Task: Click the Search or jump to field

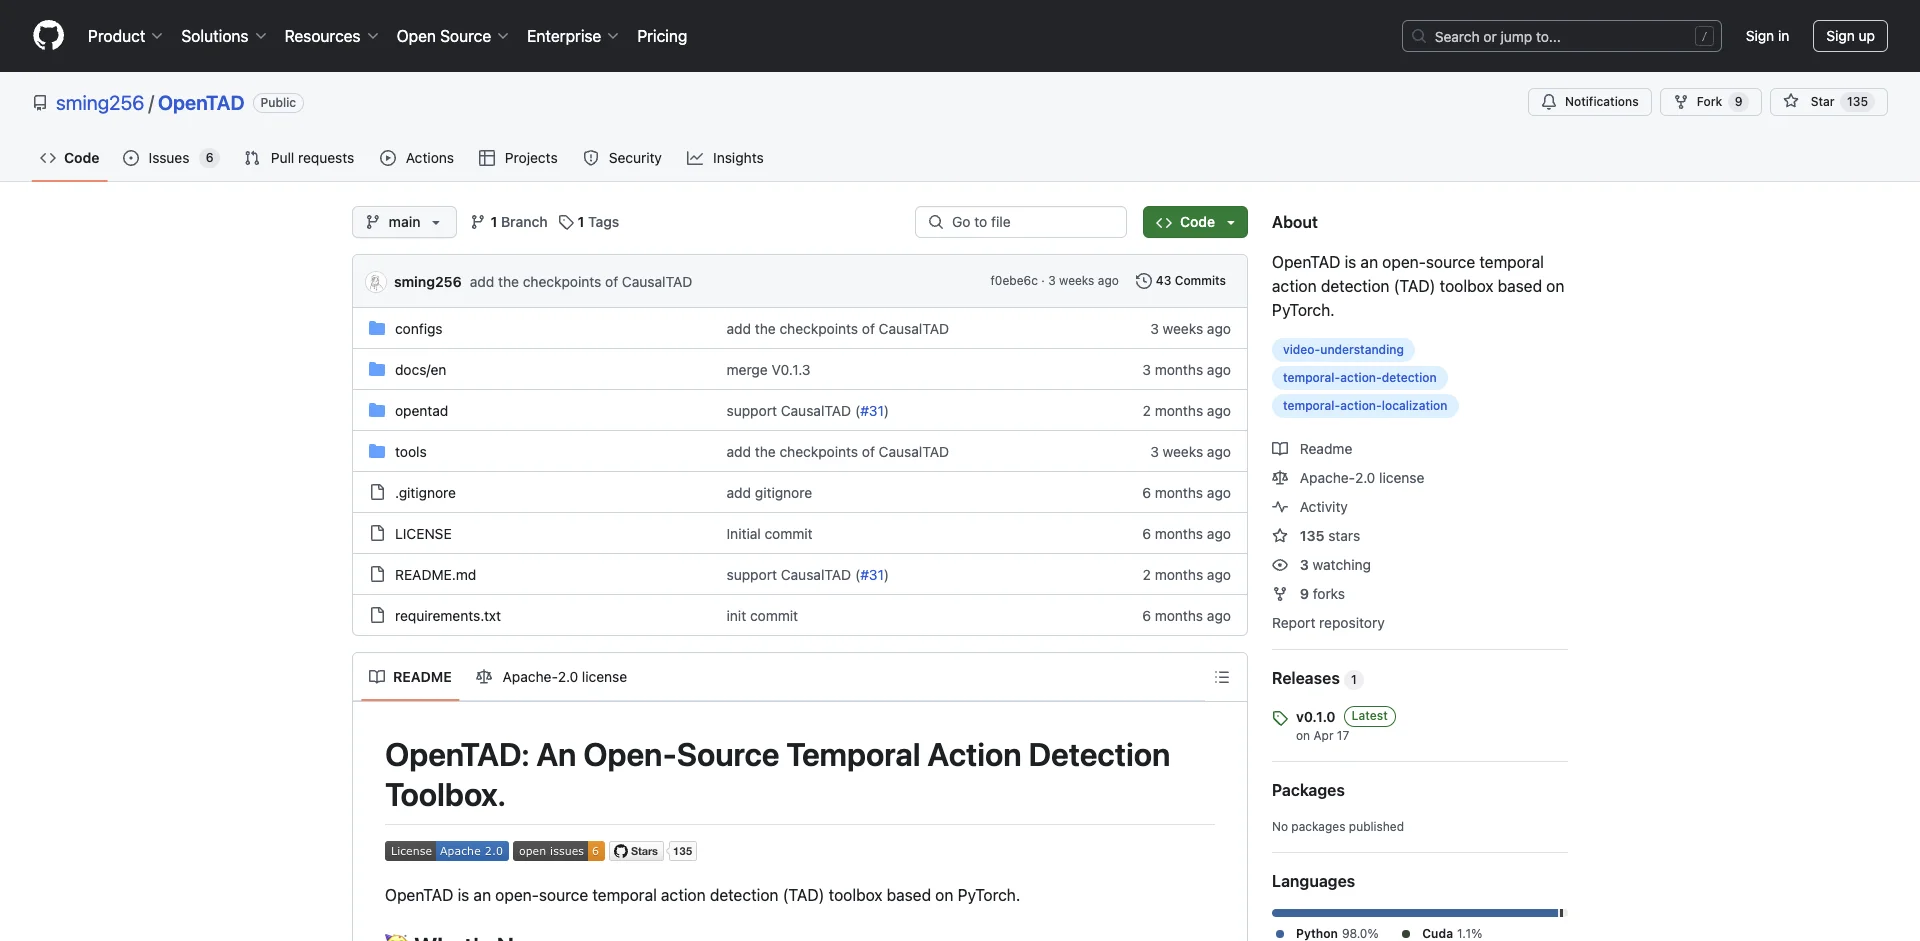Action: pos(1562,36)
